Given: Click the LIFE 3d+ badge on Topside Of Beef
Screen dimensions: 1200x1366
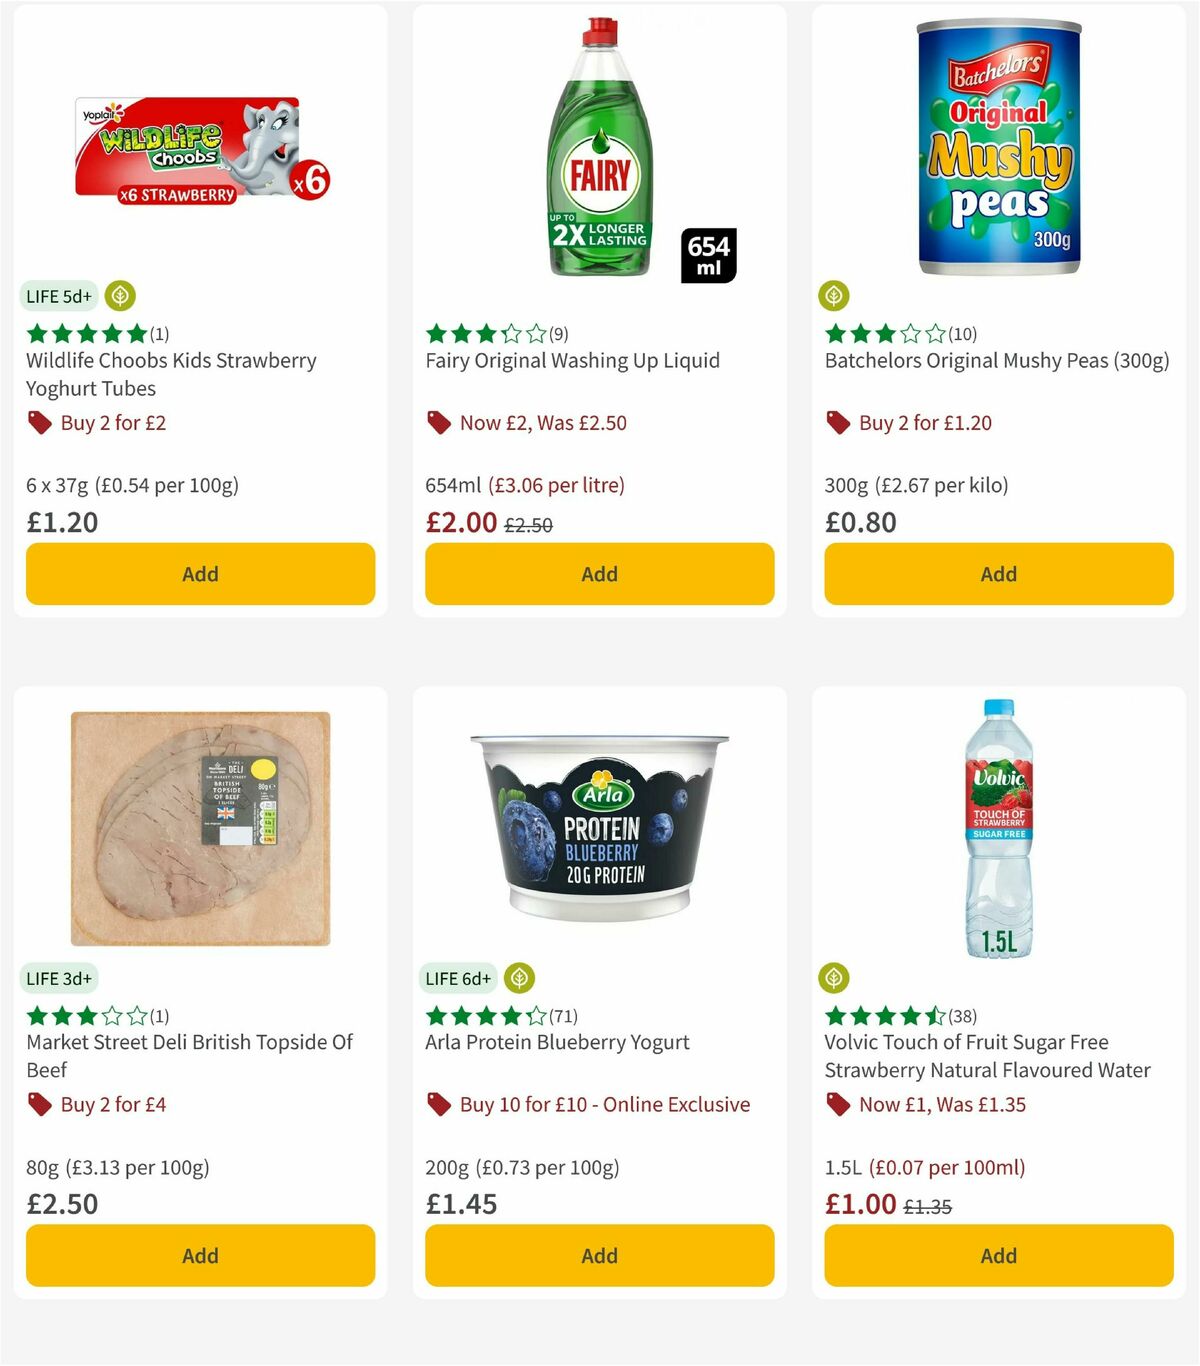Looking at the screenshot, I should [x=58, y=978].
